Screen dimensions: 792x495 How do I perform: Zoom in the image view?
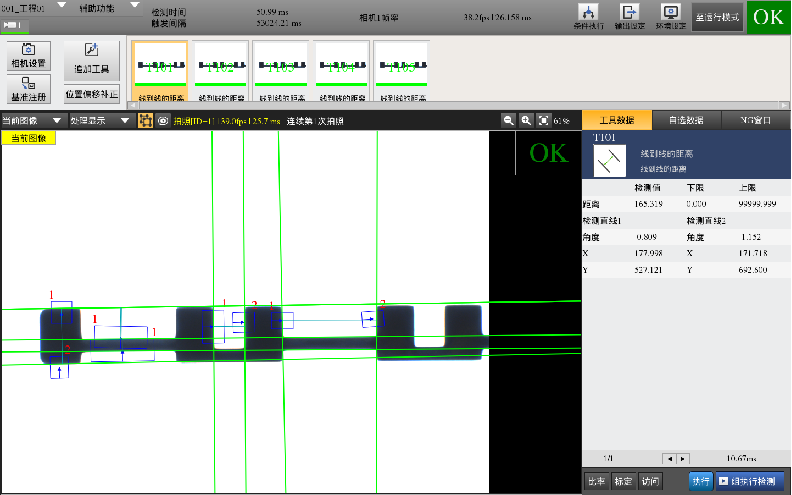point(526,120)
